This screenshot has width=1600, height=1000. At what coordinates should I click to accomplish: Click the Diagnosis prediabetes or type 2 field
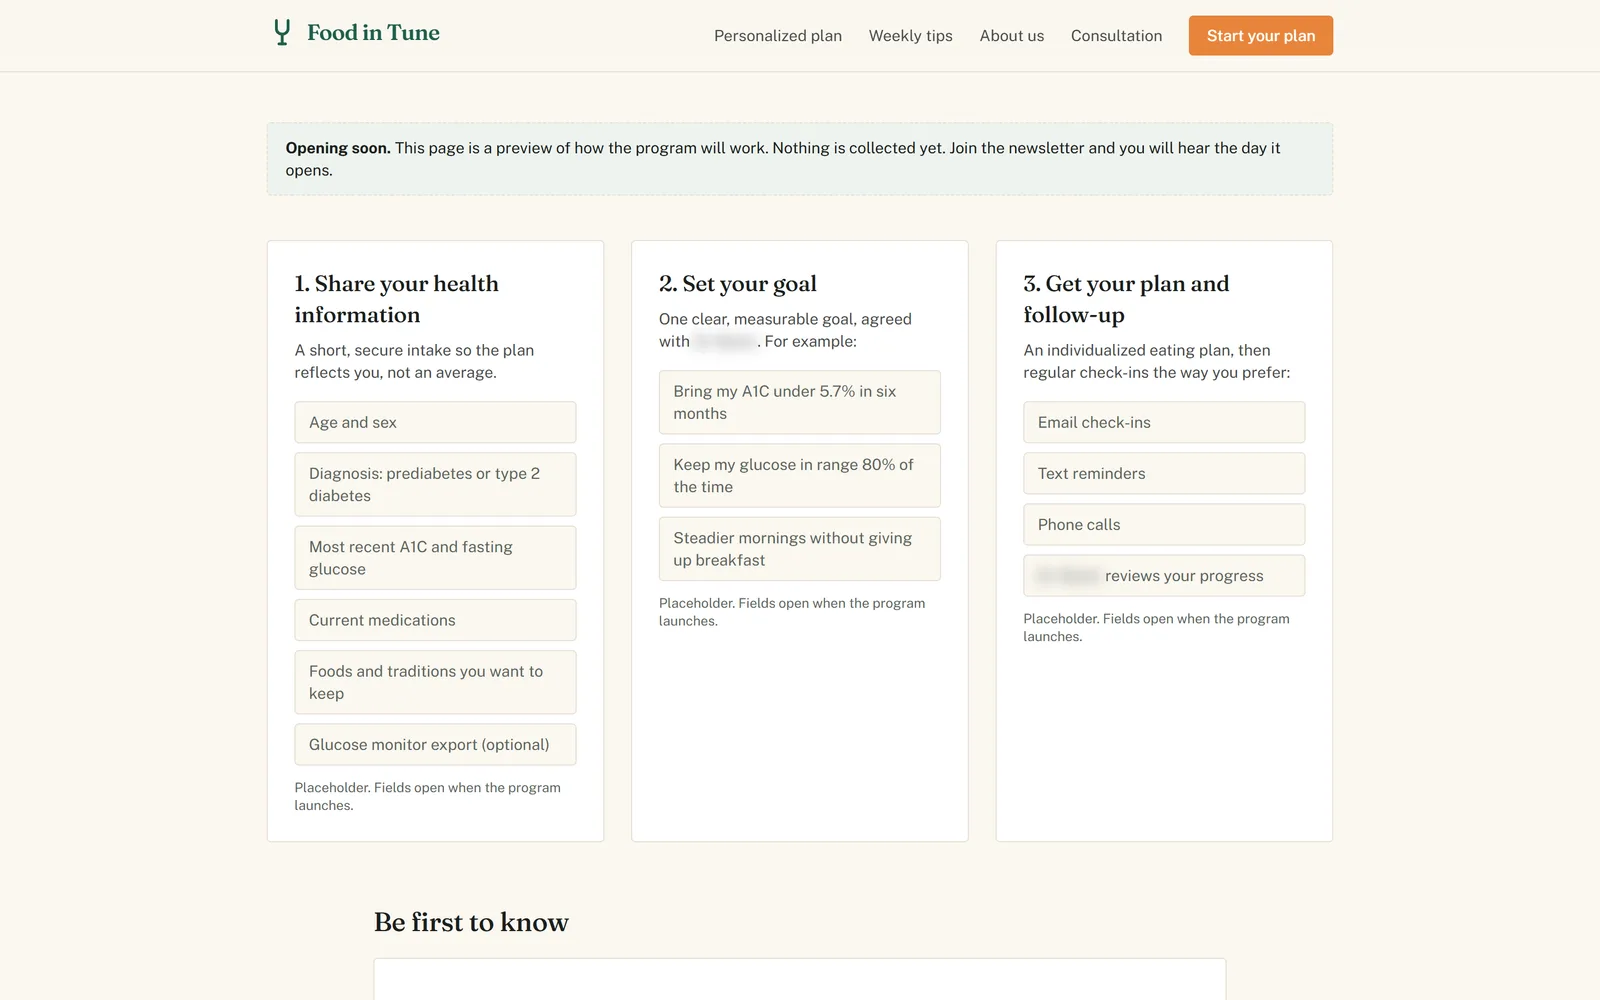tap(435, 485)
